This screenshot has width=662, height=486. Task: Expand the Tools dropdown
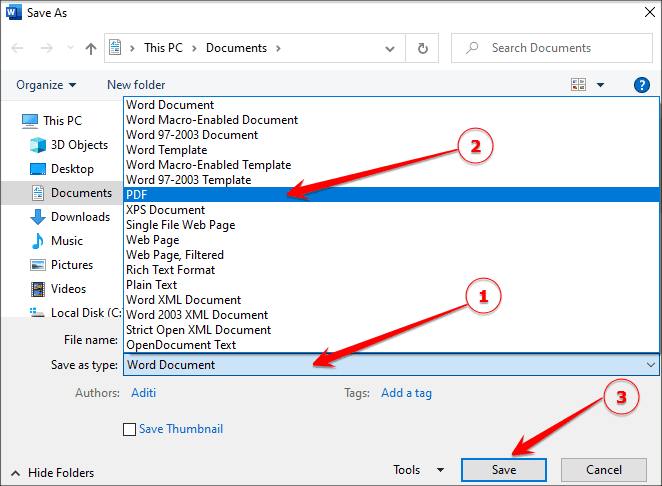pos(418,470)
